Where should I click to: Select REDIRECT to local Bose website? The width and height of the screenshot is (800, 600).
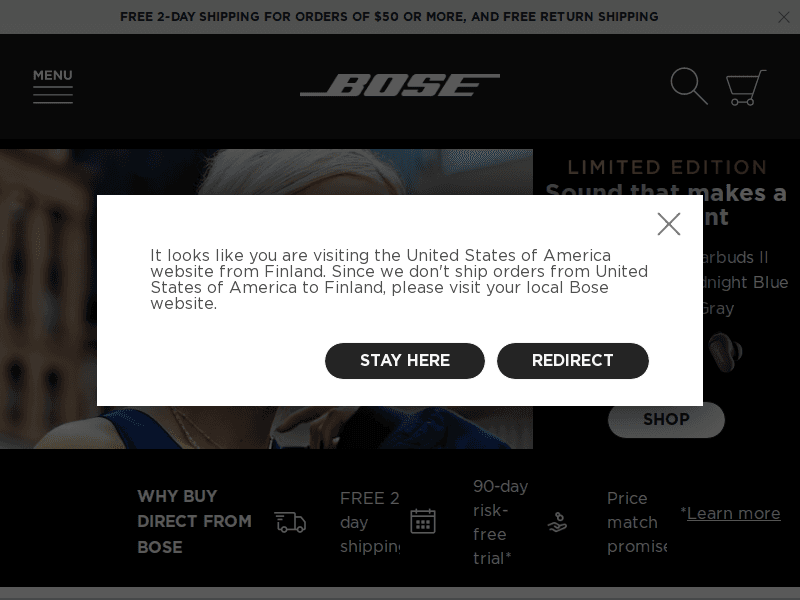click(x=573, y=361)
